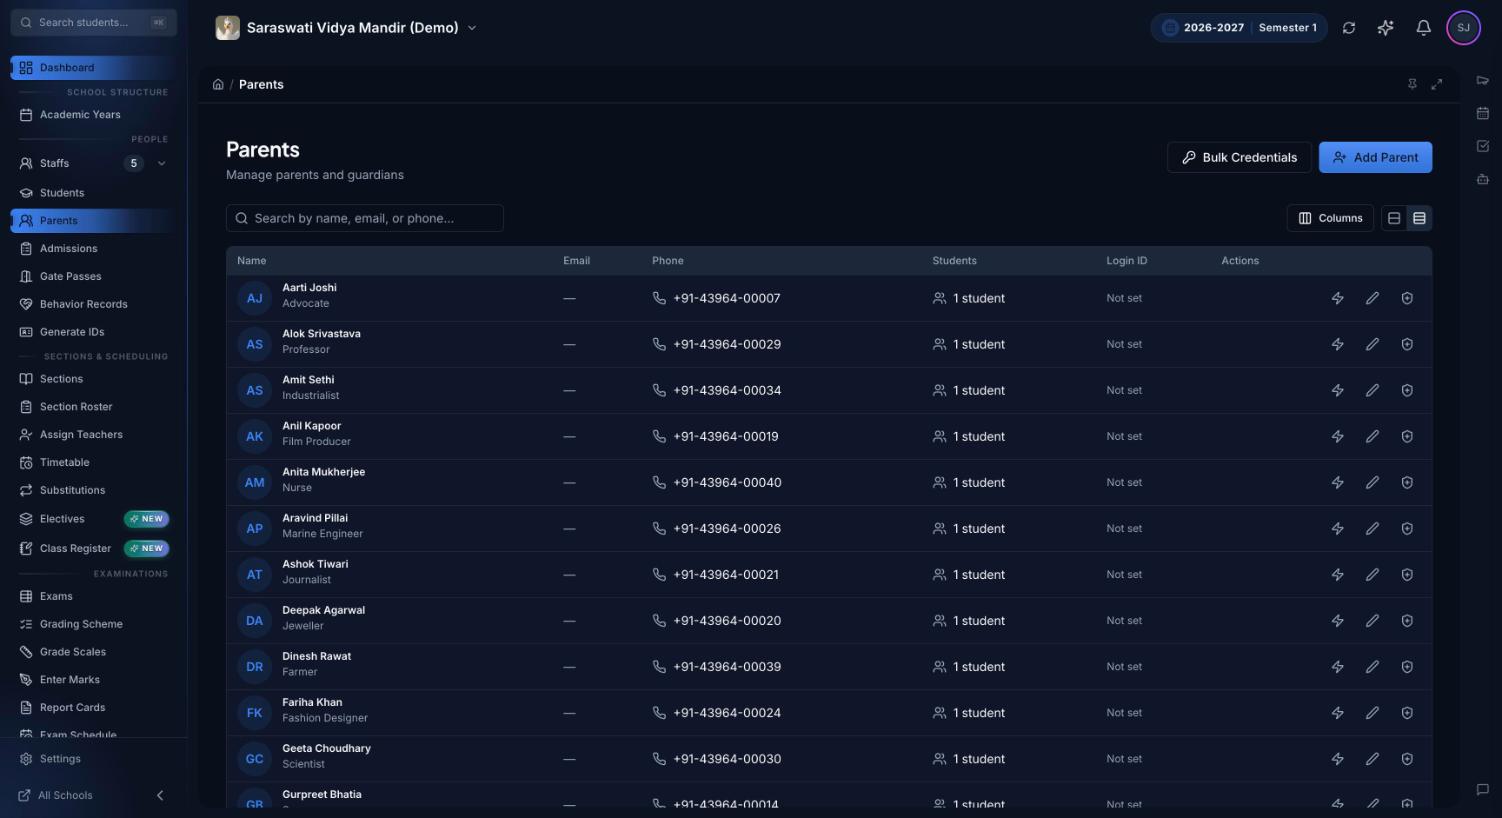Open Timetable from the sidebar
The height and width of the screenshot is (818, 1502).
point(93,462)
